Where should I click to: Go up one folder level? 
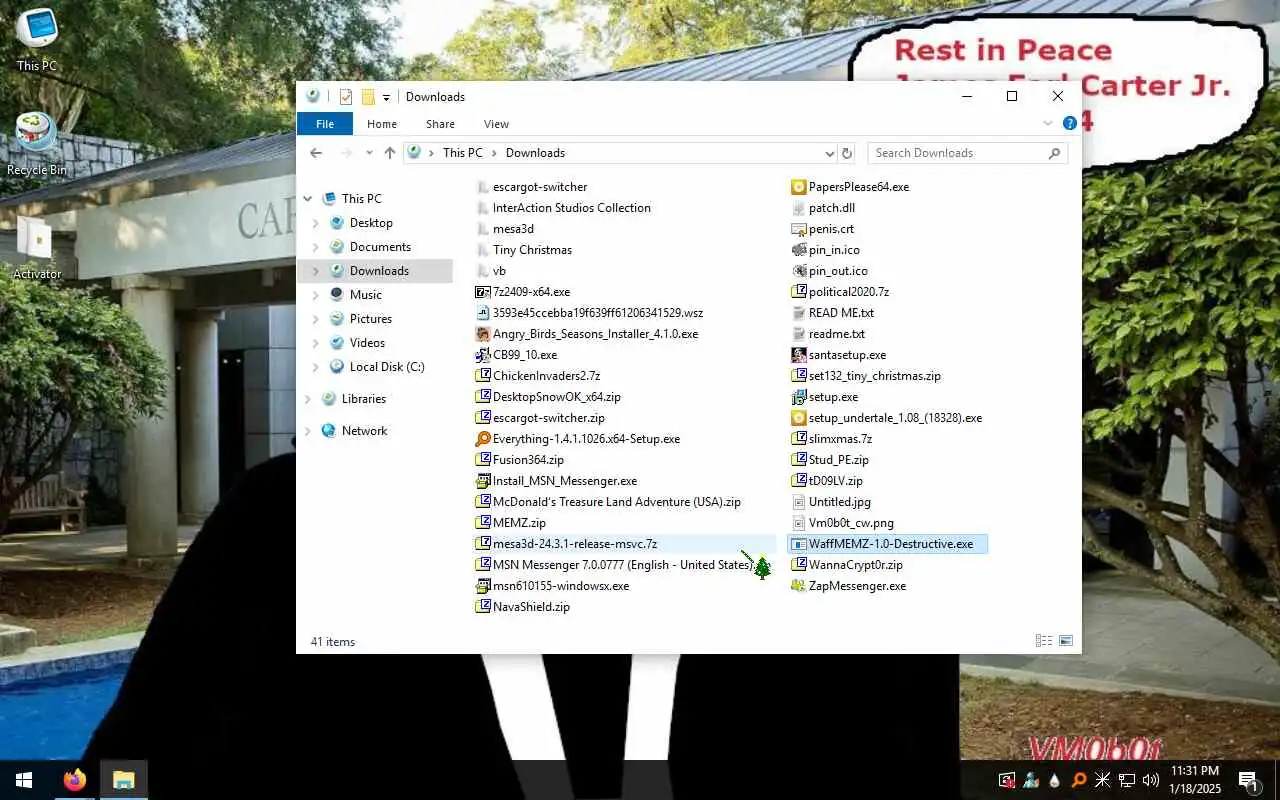pyautogui.click(x=390, y=153)
